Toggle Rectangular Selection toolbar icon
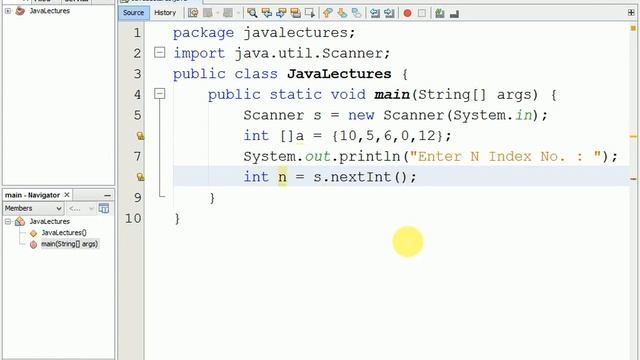 pos(310,13)
